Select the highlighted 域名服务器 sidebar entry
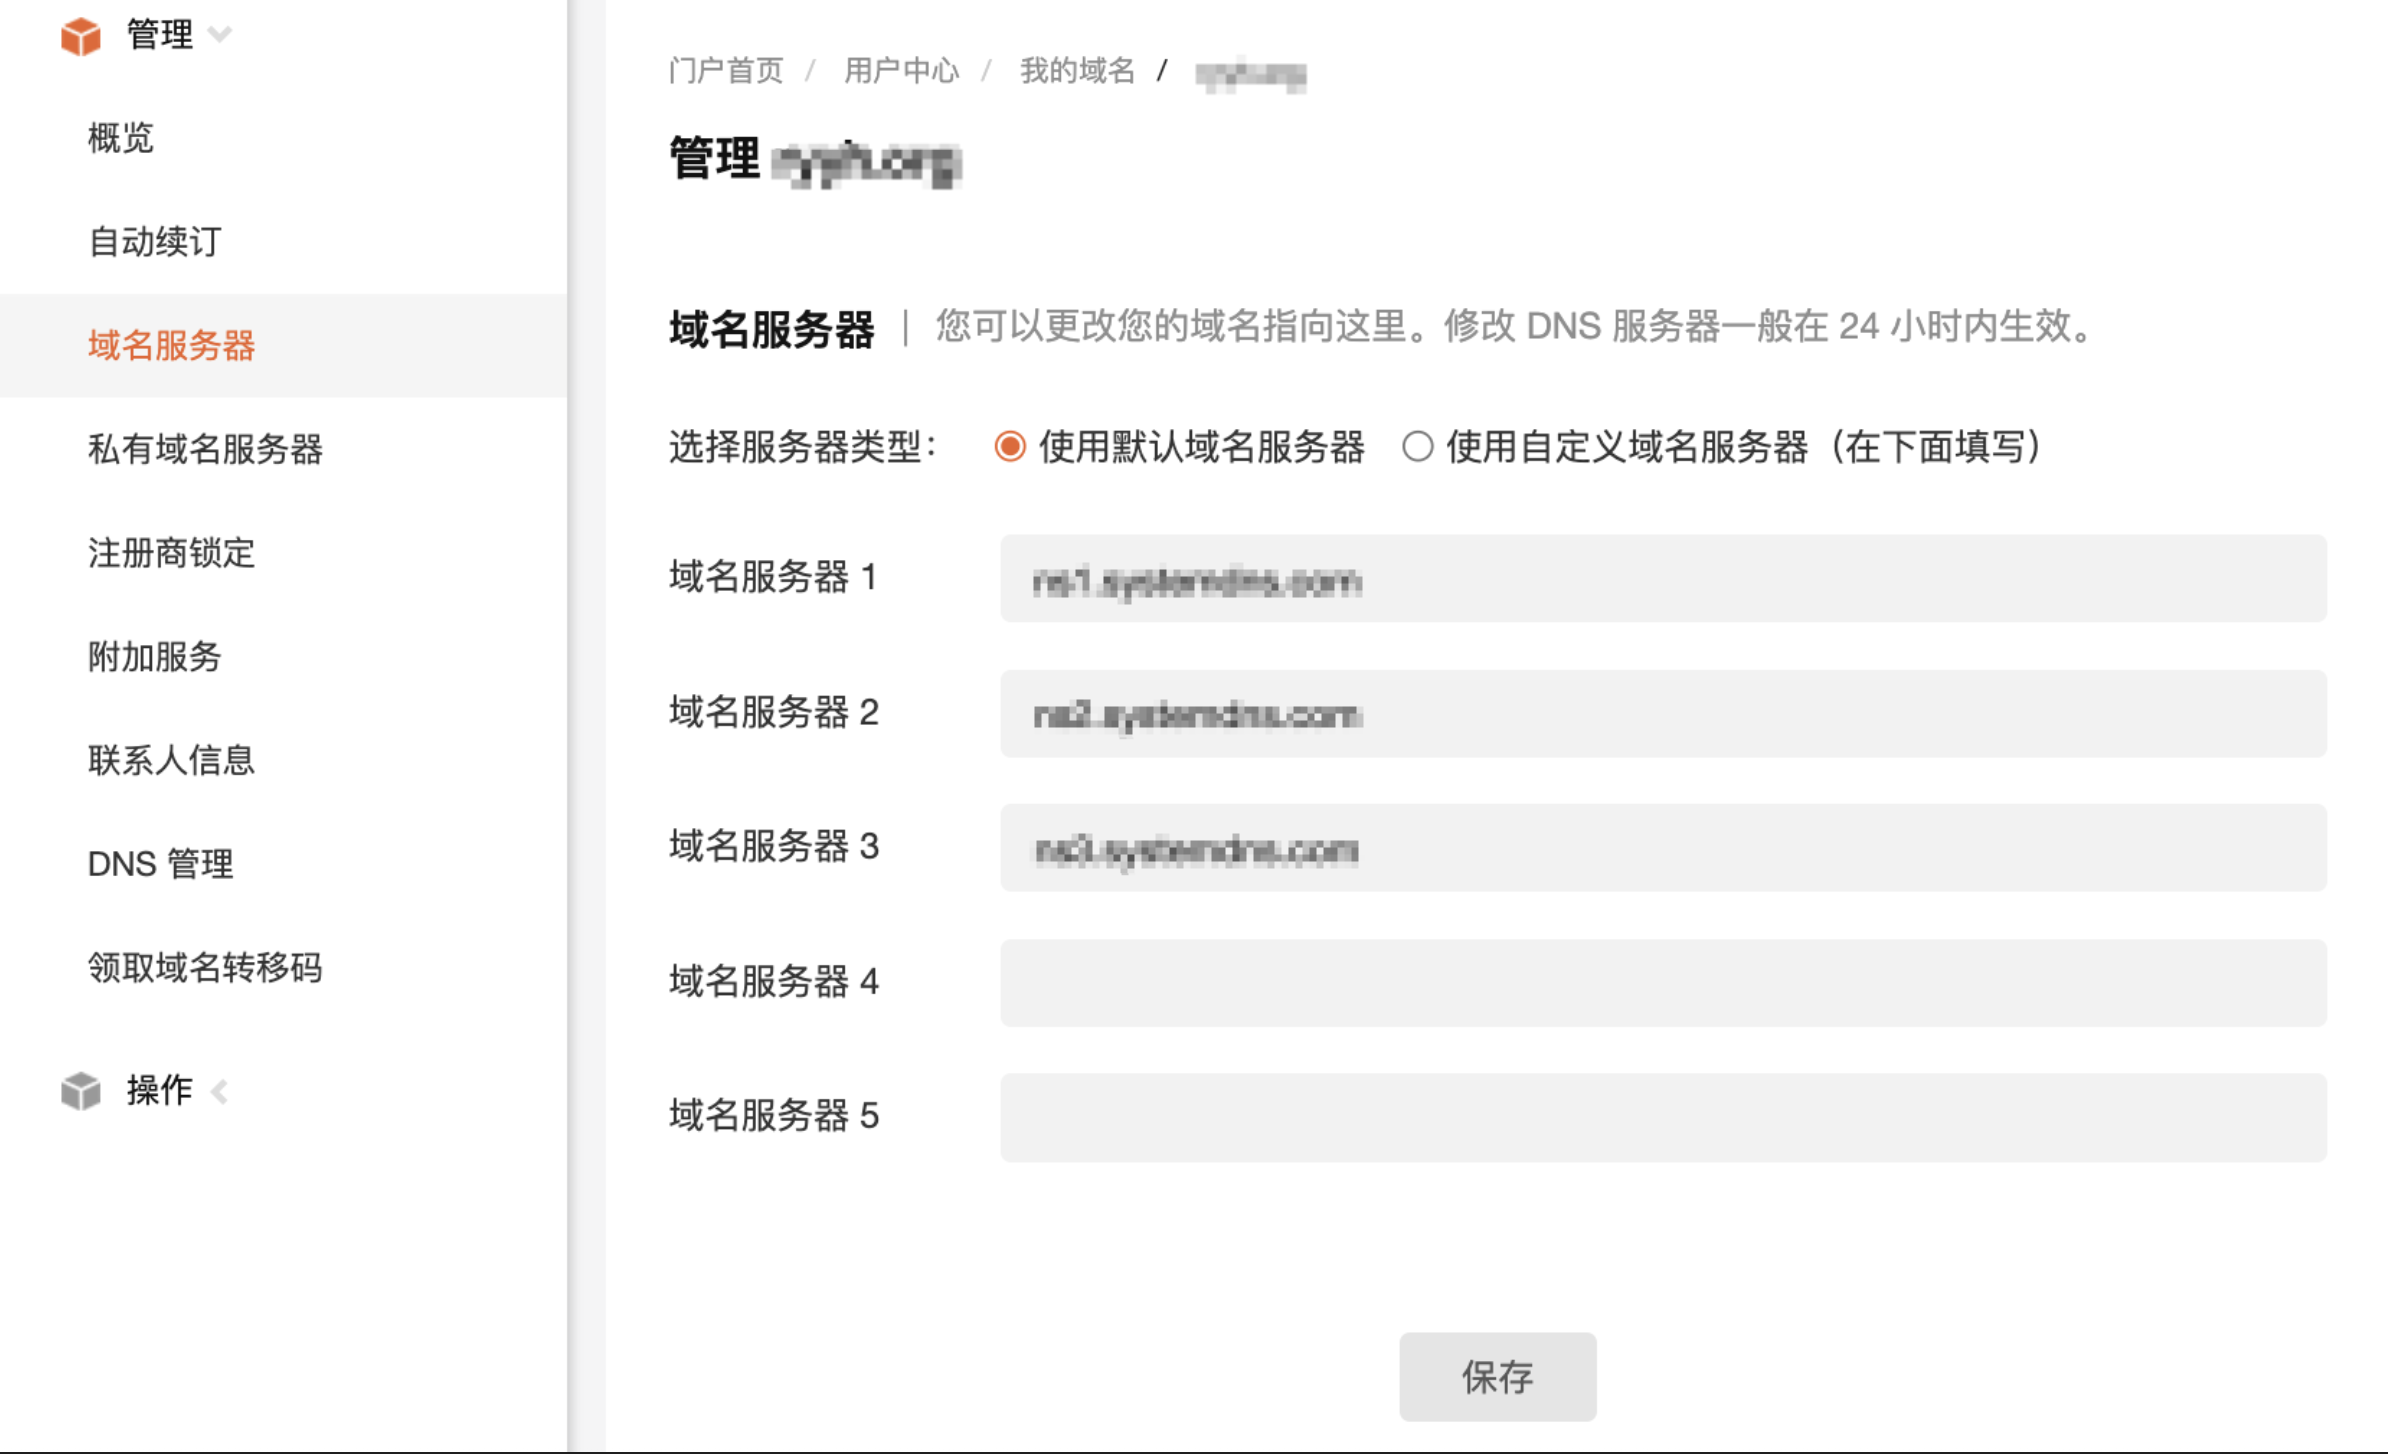 171,346
